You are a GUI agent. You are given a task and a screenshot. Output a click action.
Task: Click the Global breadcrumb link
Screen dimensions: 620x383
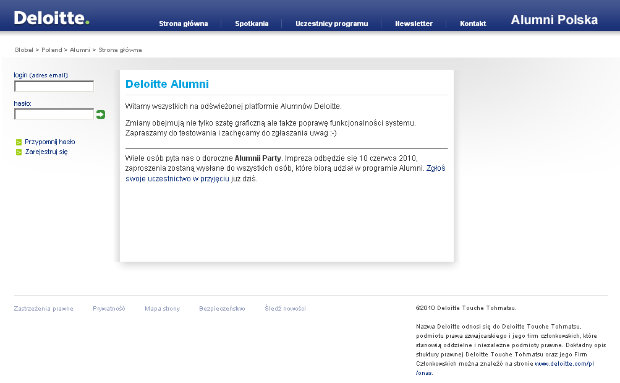[24, 50]
